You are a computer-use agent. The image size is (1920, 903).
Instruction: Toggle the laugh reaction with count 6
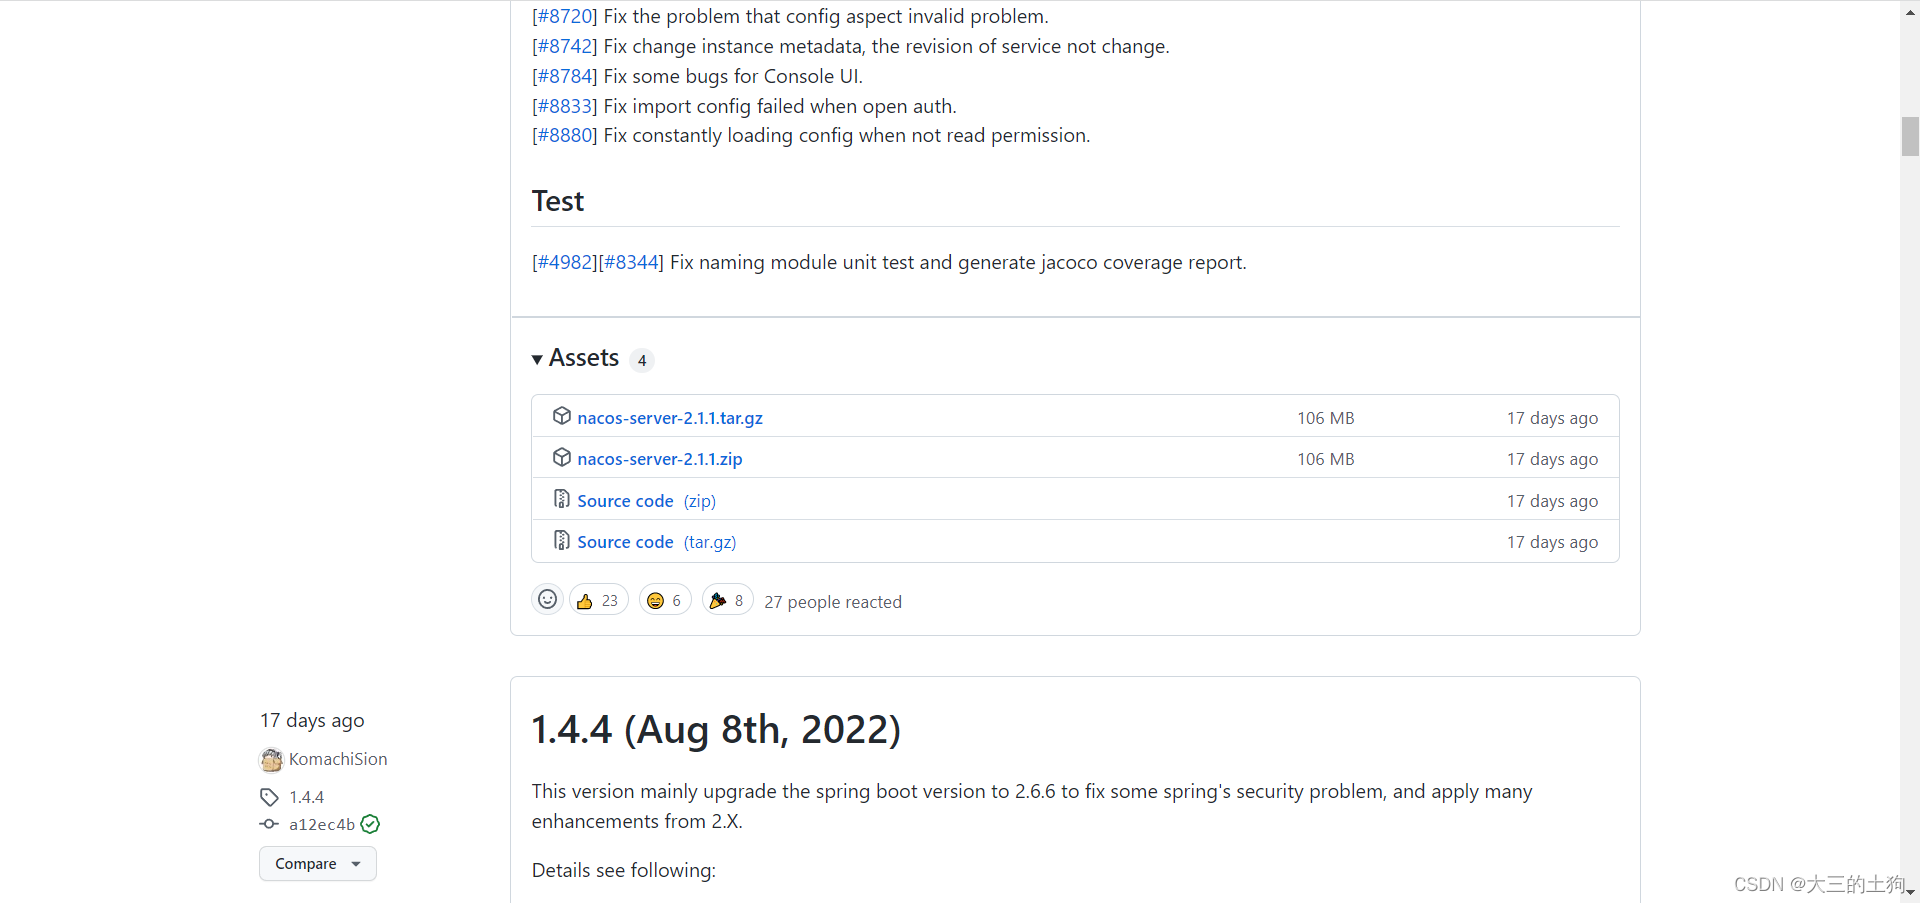665,600
